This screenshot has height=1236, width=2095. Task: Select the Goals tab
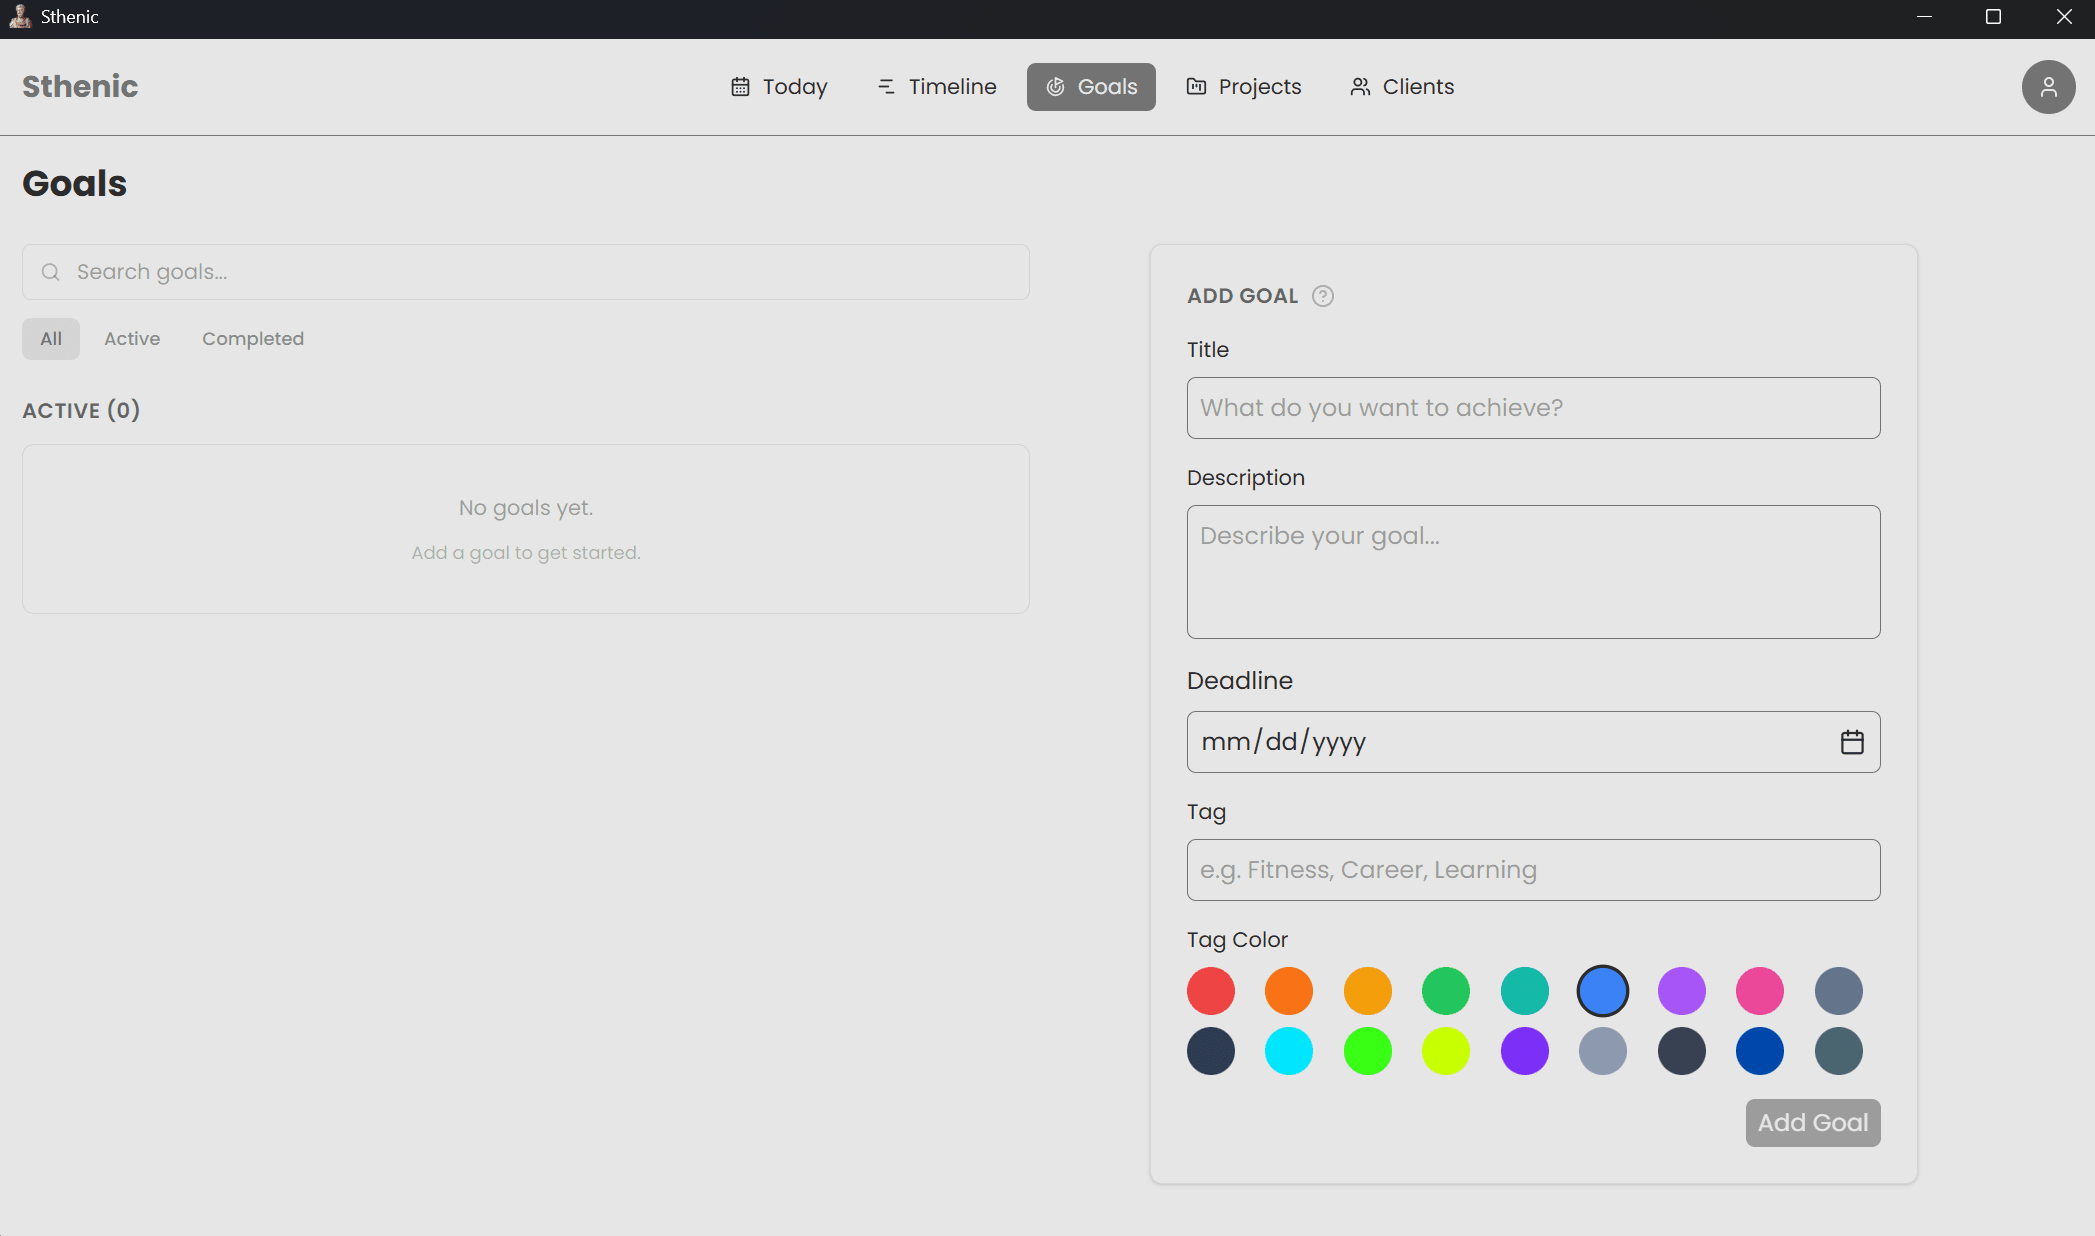point(1091,87)
